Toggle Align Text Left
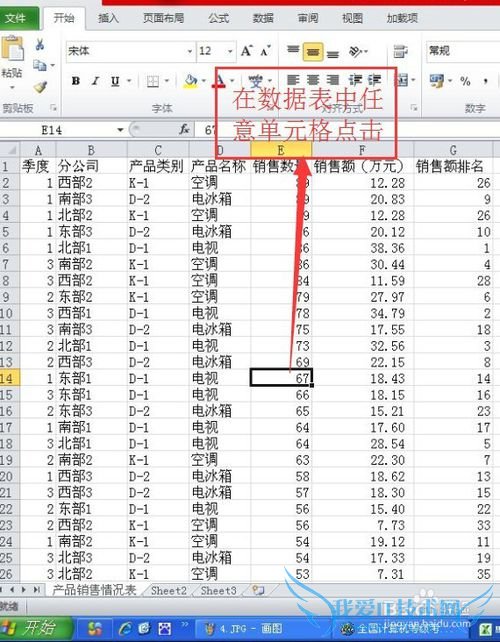The height and width of the screenshot is (642, 500). [x=293, y=80]
